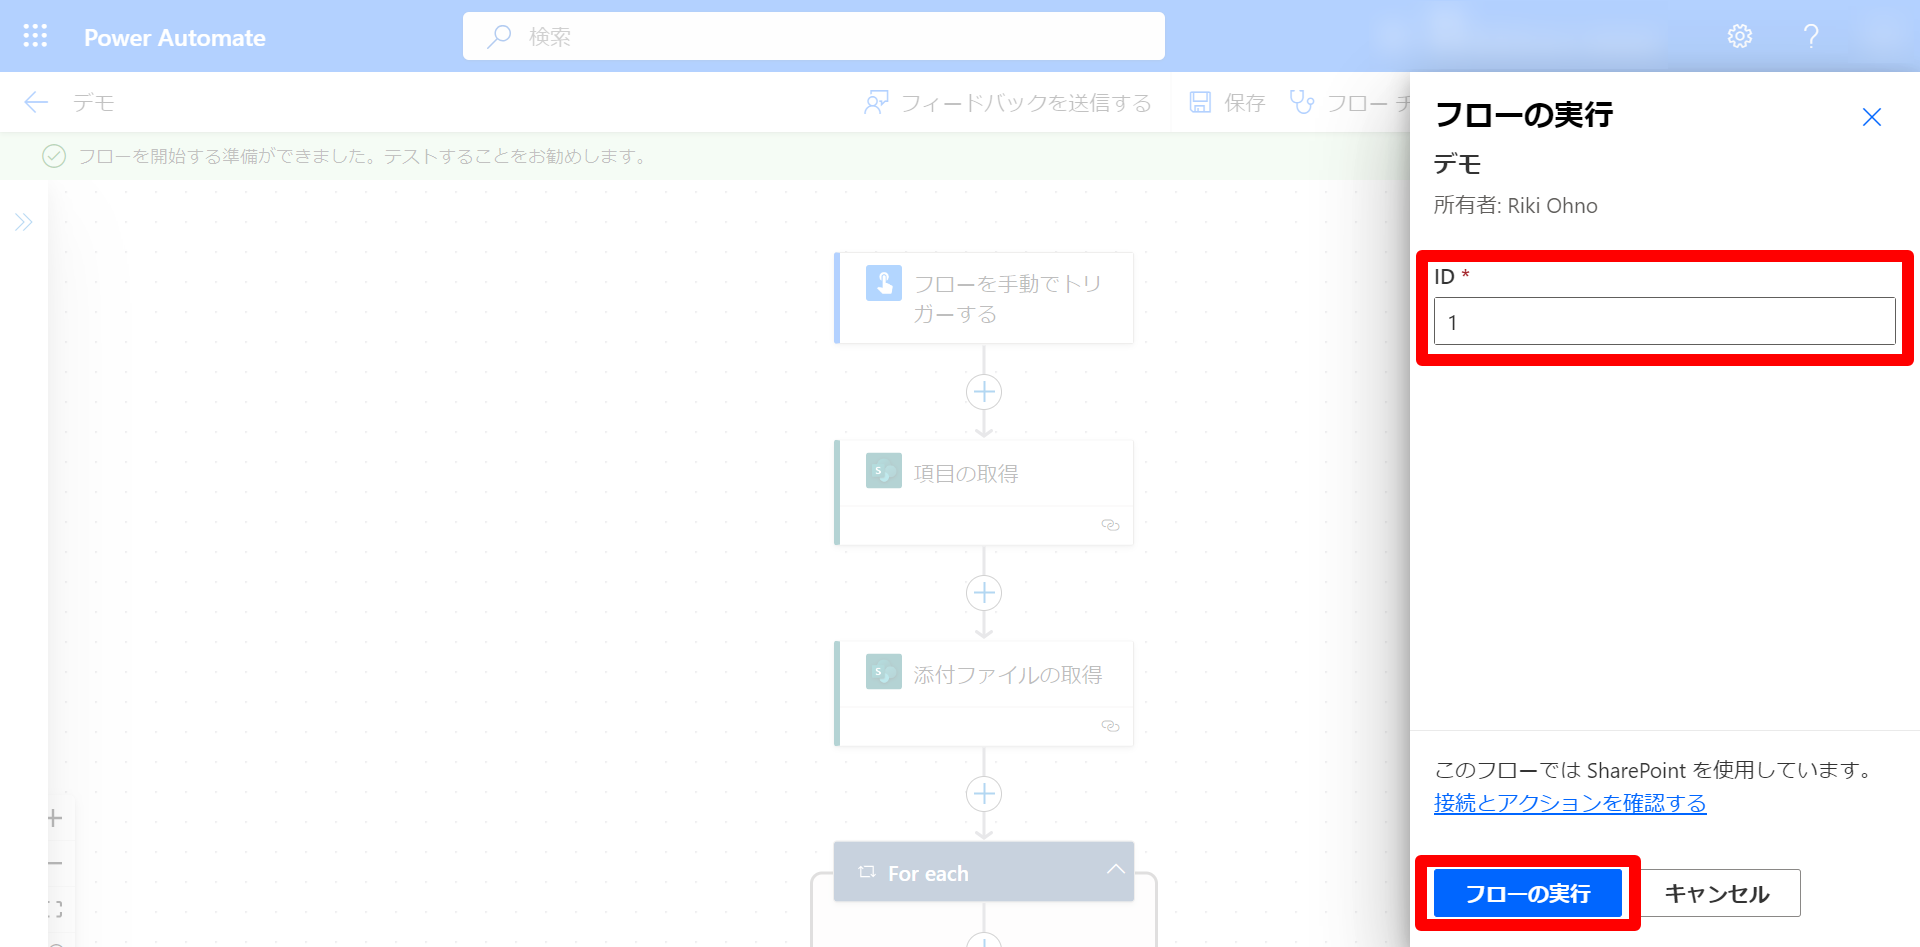Viewport: 1920px width, 947px height.
Task: Zoom into the canvas with the plus control
Action: click(x=53, y=818)
